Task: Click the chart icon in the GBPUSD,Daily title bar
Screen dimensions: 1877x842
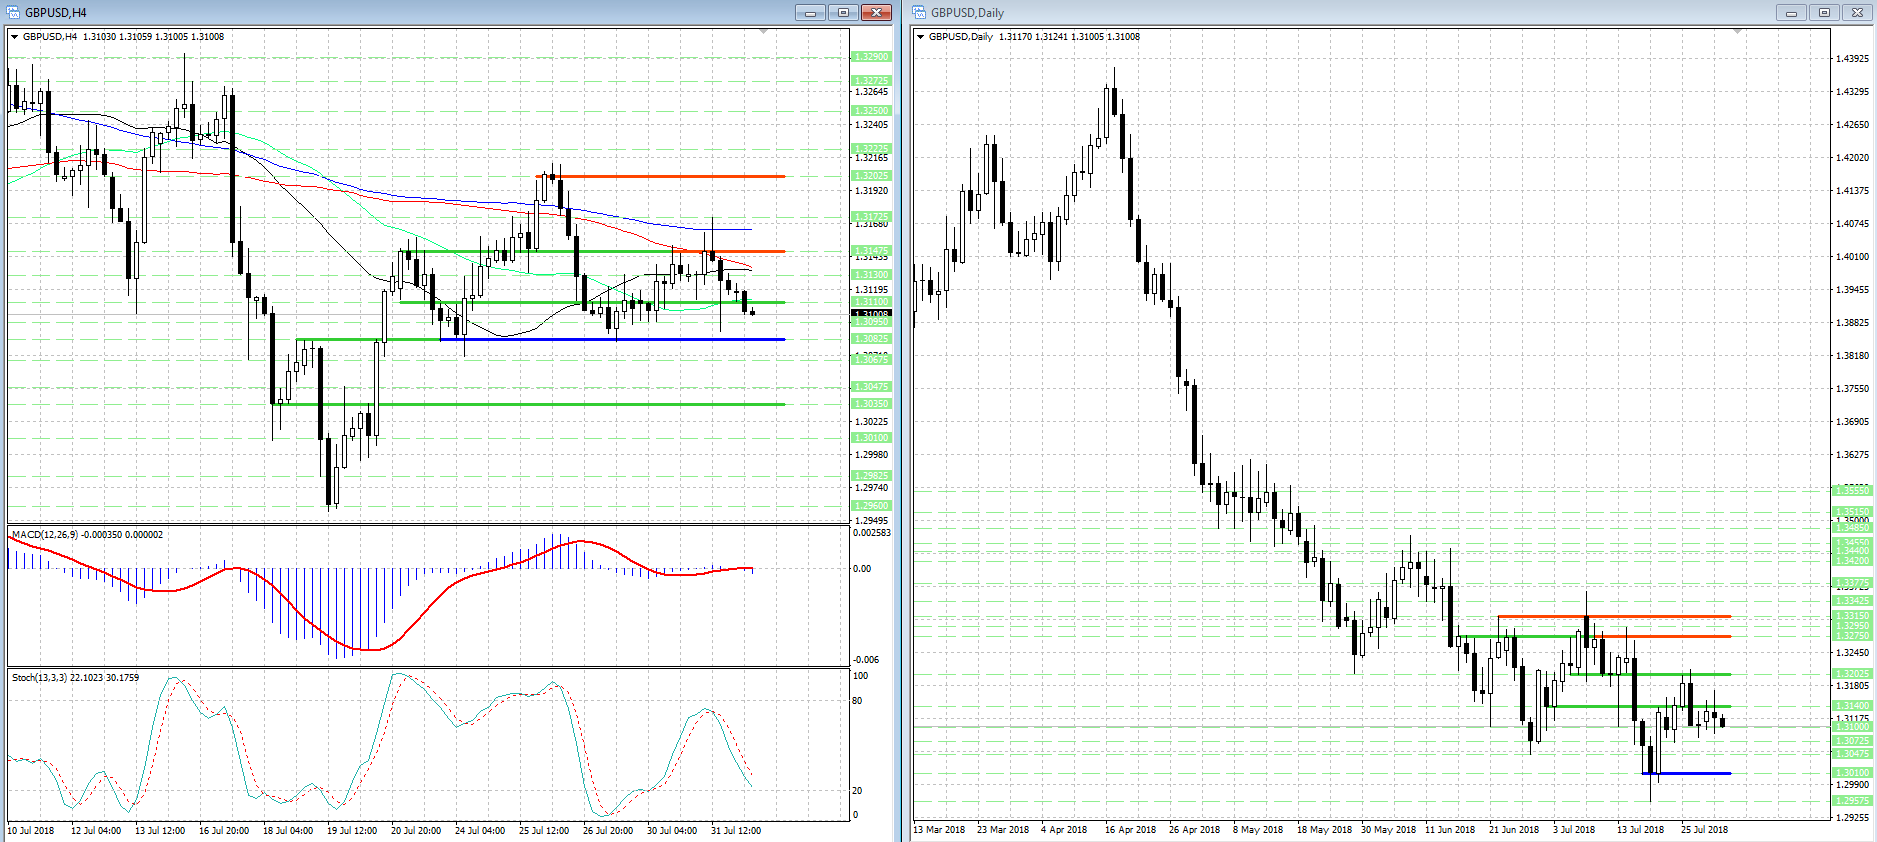Action: tap(920, 12)
